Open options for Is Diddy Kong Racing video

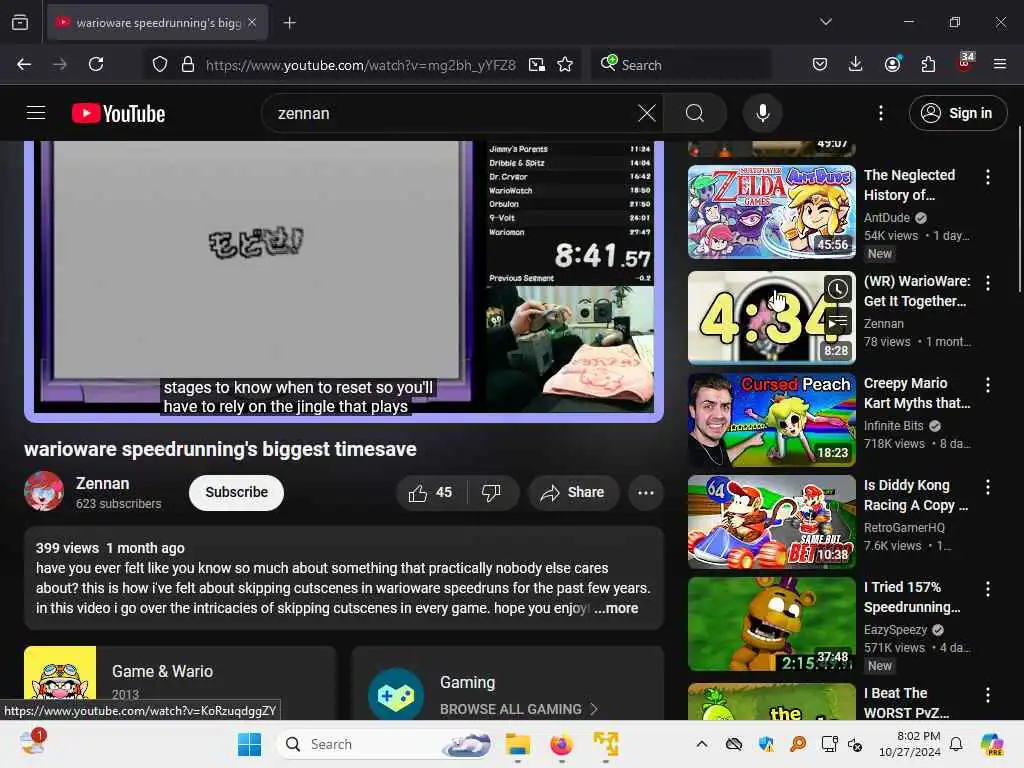tap(987, 487)
